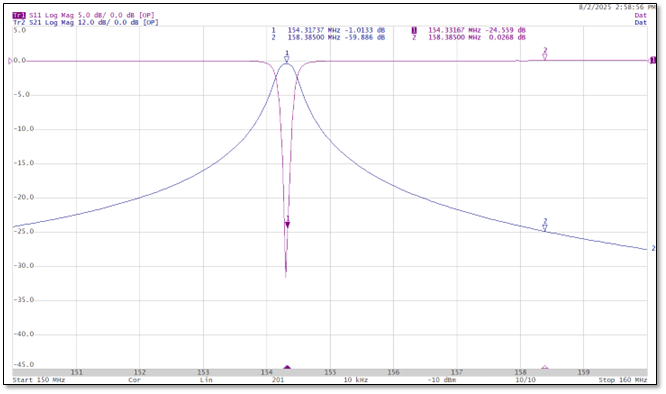
Task: Click the 155 frequency axis label
Action: [330, 372]
